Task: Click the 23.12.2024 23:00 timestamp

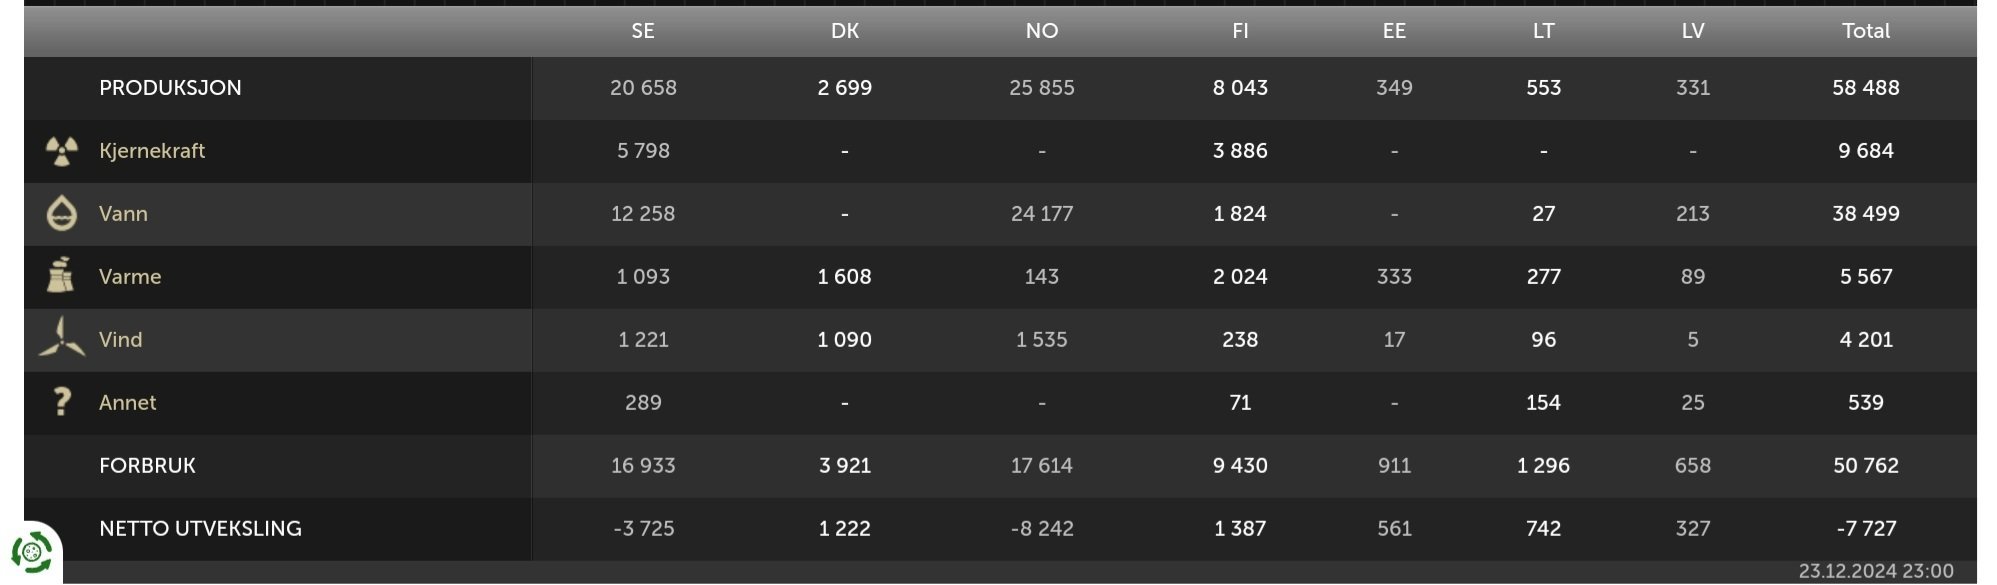Action: [1876, 571]
